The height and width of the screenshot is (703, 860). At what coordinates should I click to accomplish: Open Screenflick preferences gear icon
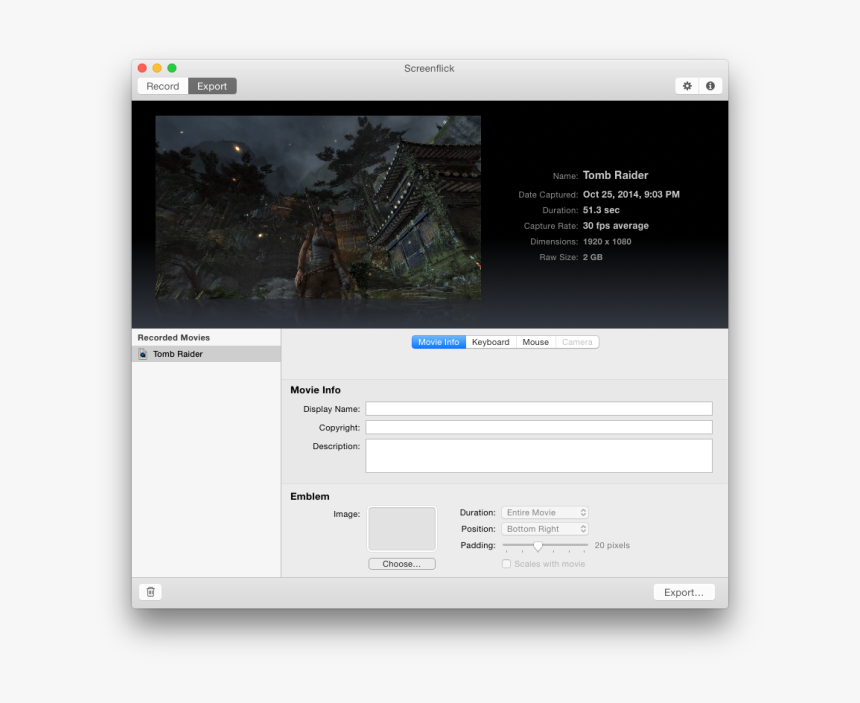[687, 86]
